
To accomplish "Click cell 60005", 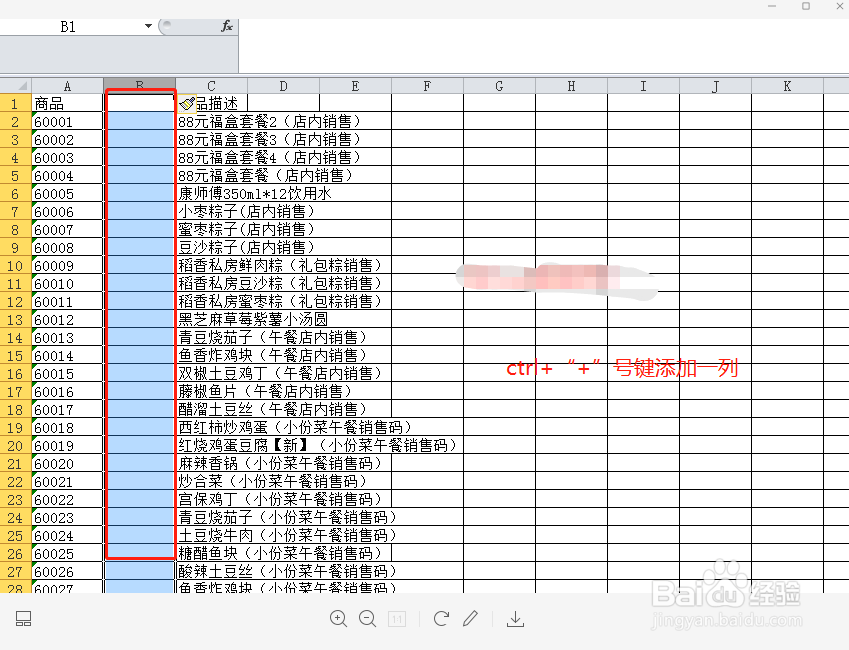I will pos(67,193).
